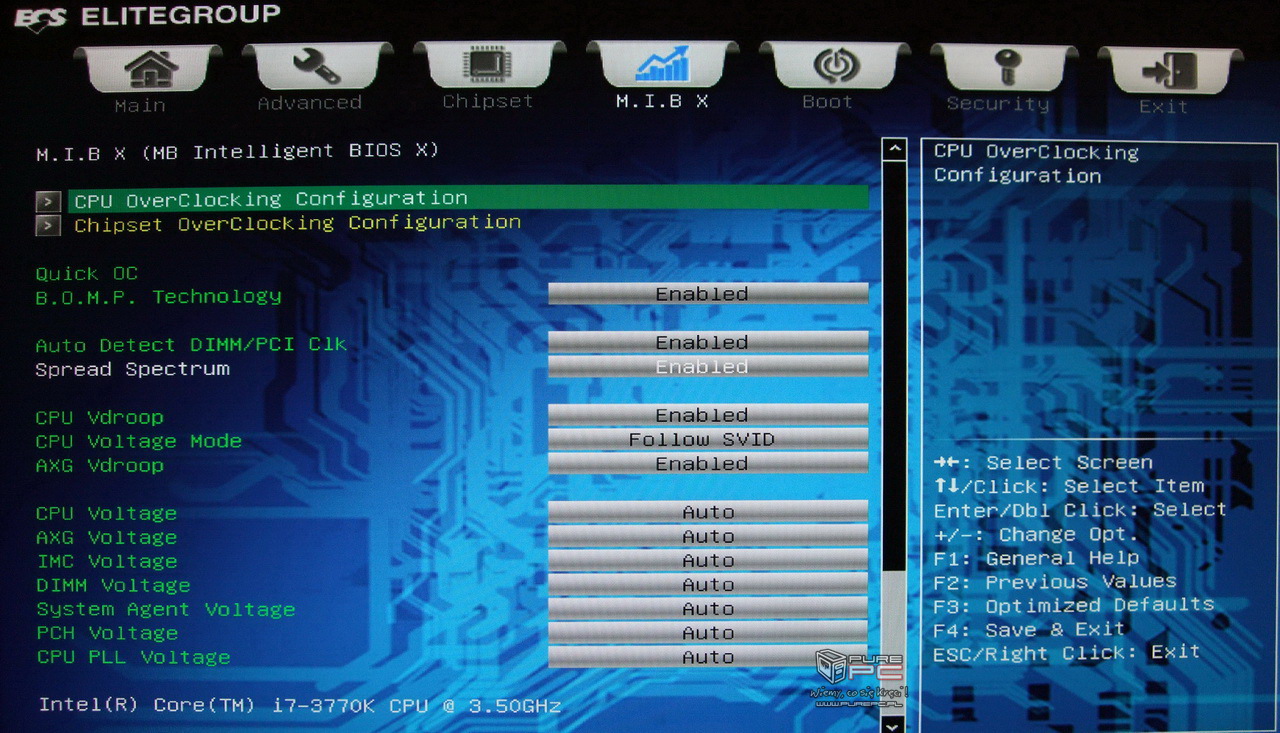Change PCH Voltage Auto setting
Screen dimensions: 1280x733
[x=708, y=633]
